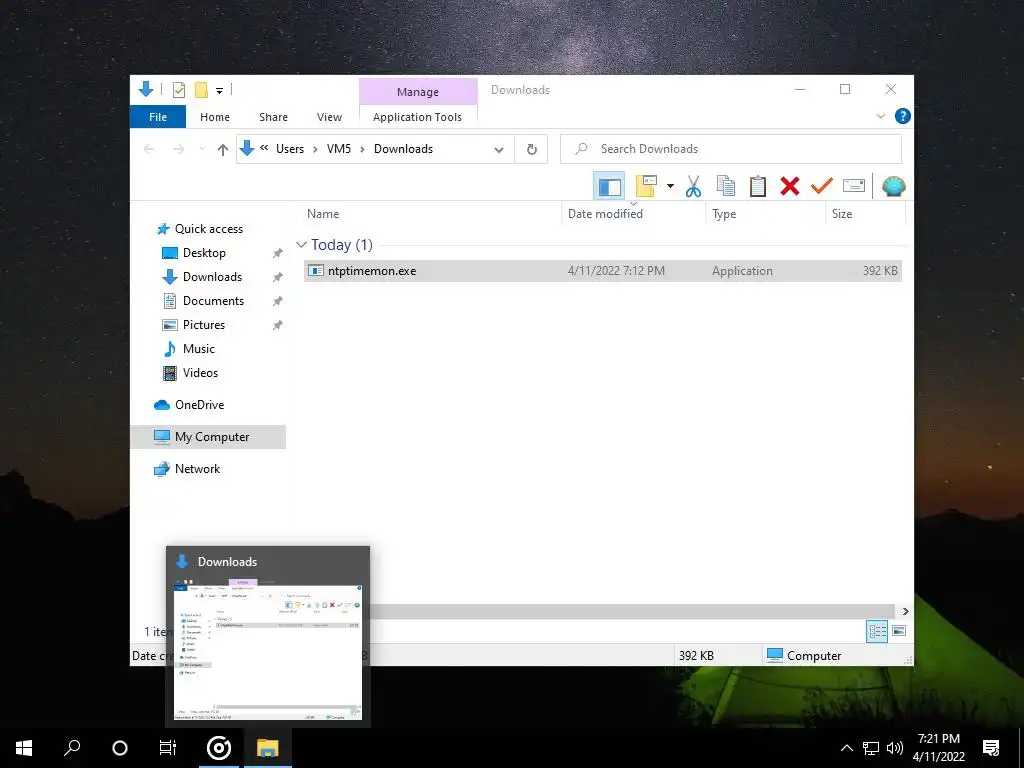Click the blue Help question mark icon
This screenshot has width=1024, height=768.
click(x=903, y=116)
